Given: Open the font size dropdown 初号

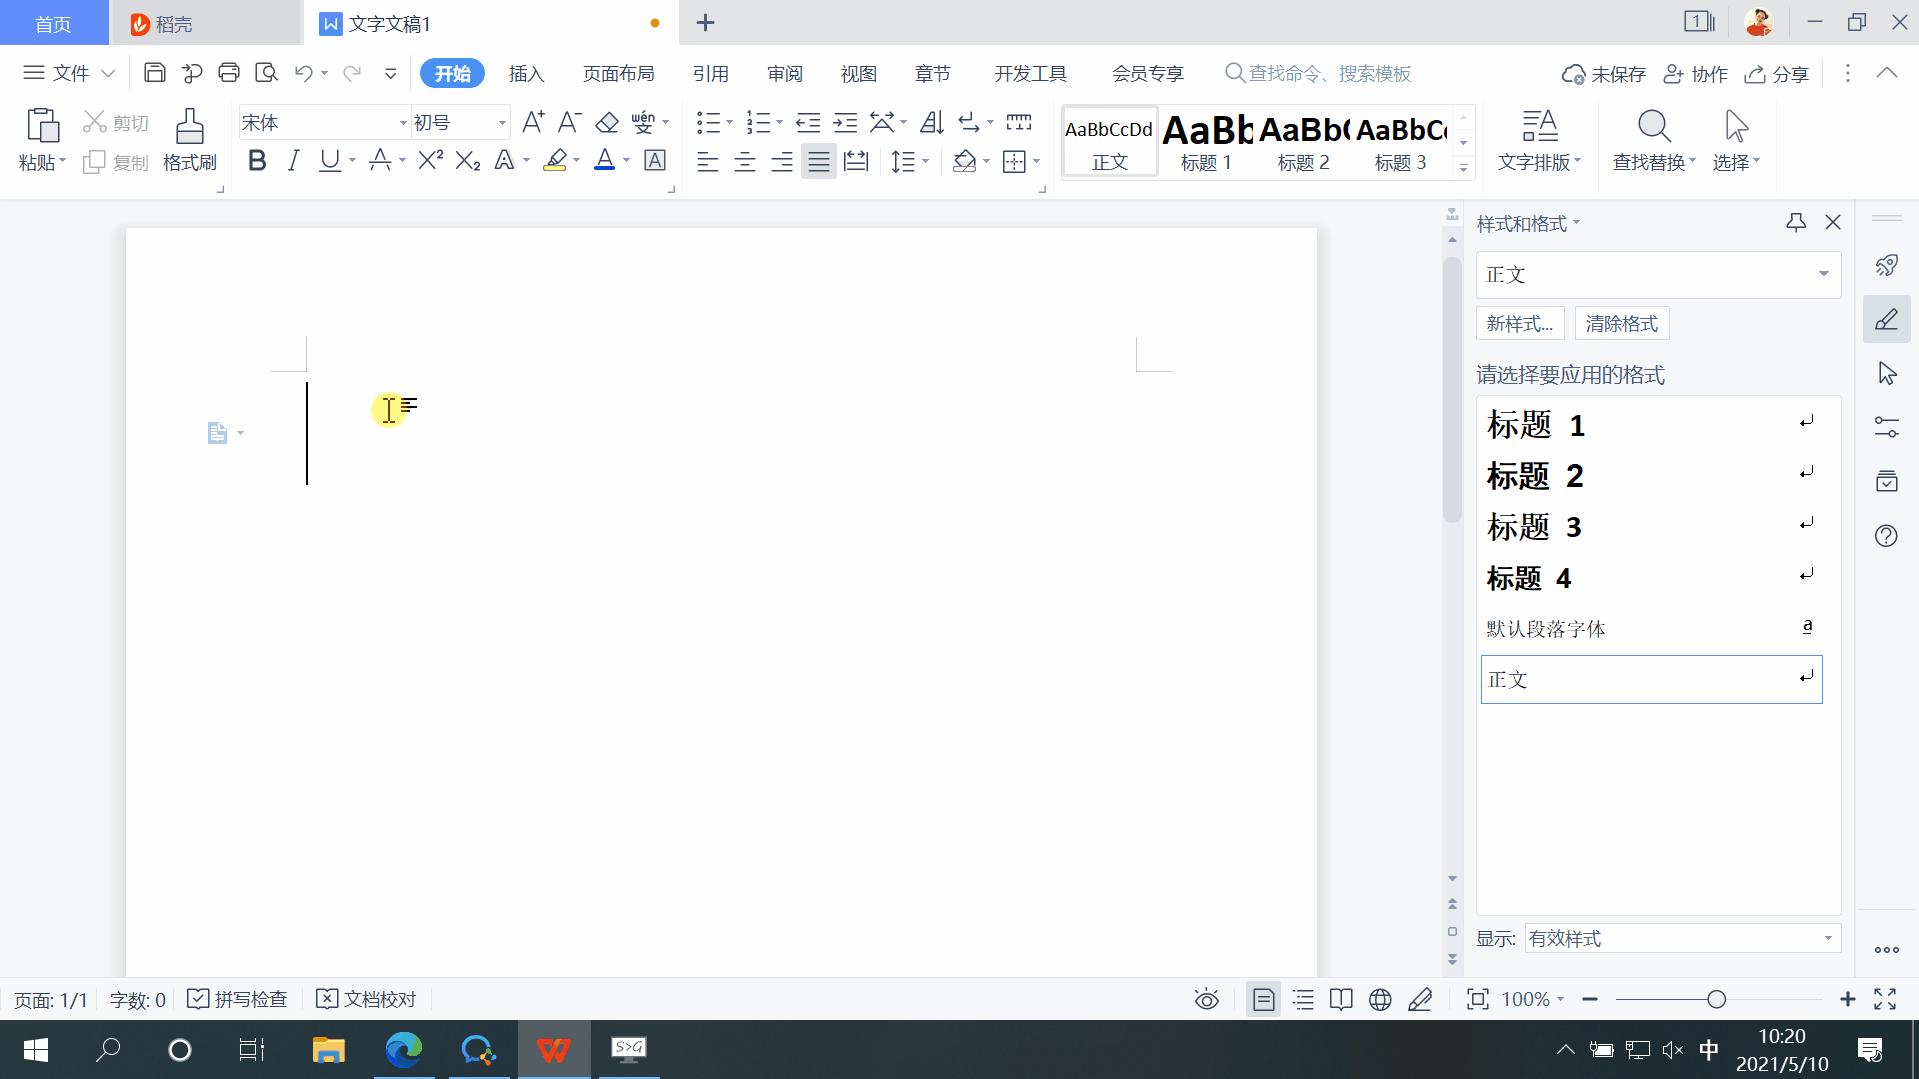Looking at the screenshot, I should [x=502, y=123].
